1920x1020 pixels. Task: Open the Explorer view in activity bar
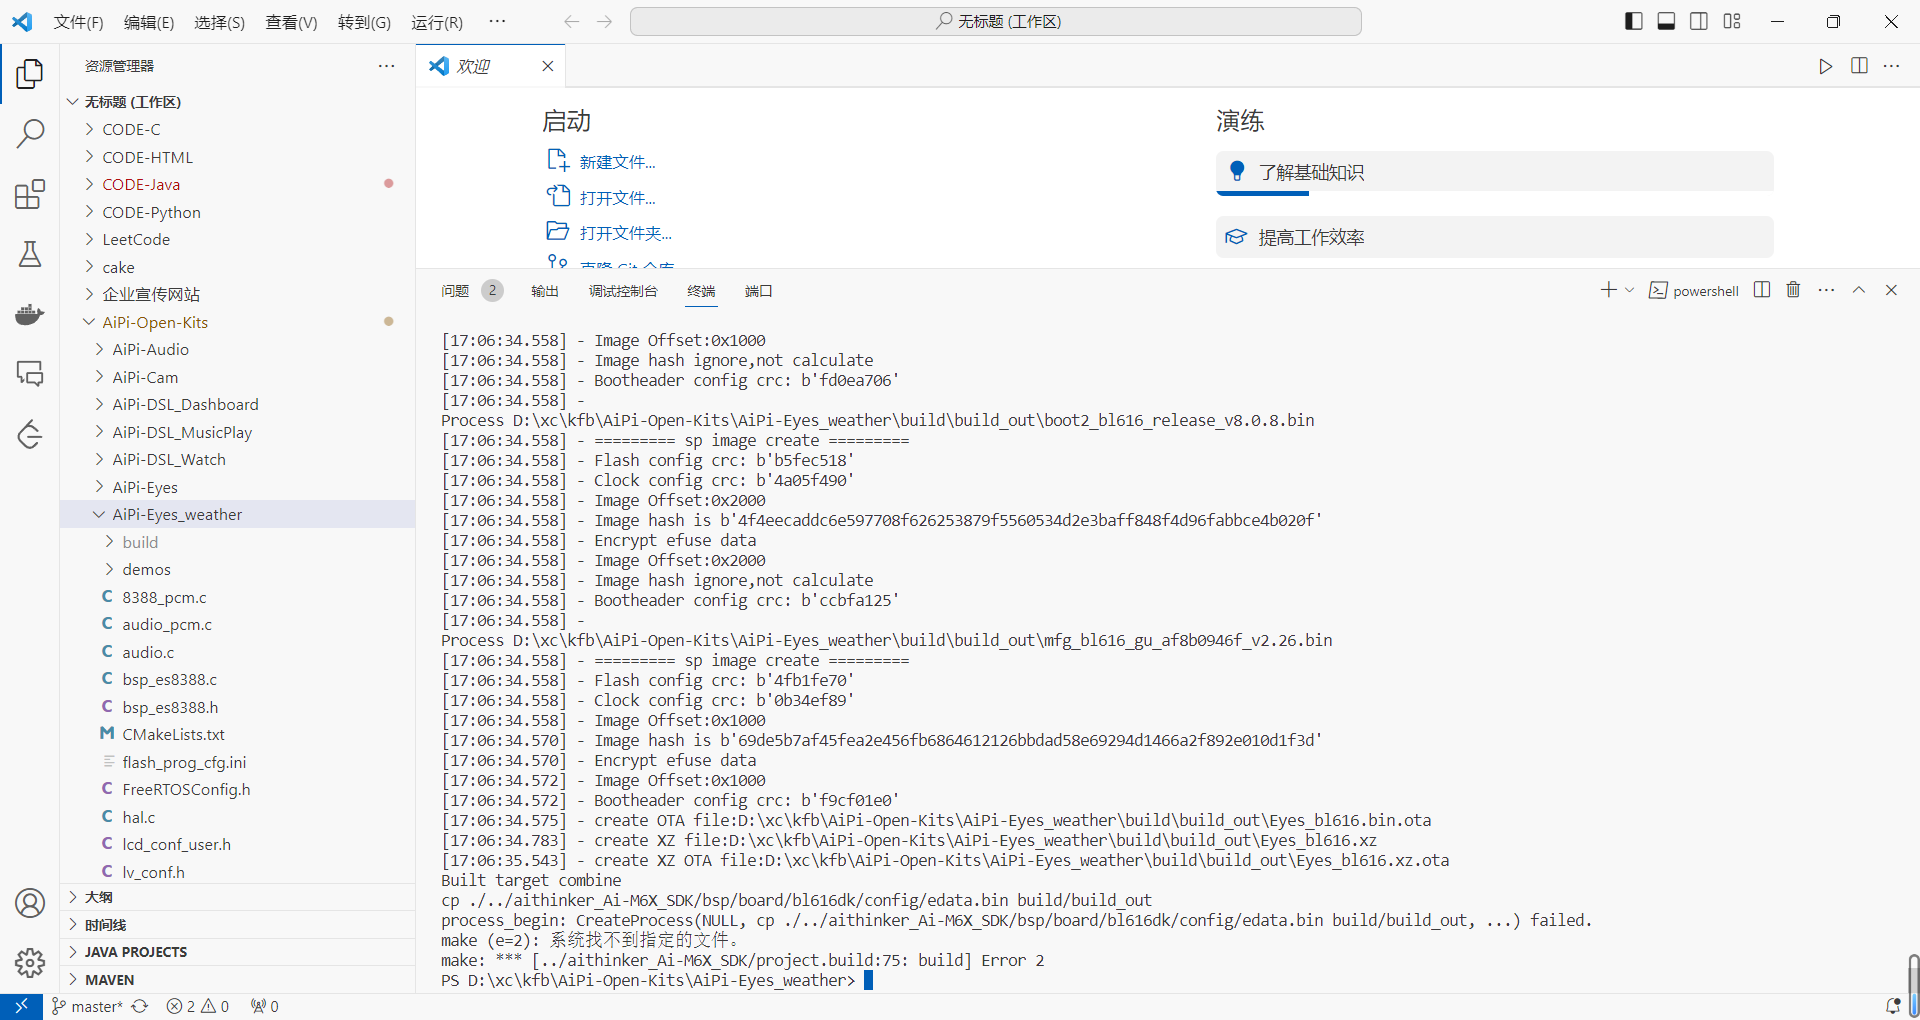tap(30, 73)
